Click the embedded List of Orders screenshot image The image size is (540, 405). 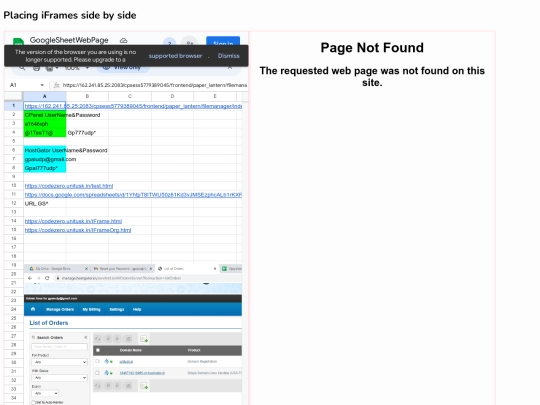tap(133, 334)
